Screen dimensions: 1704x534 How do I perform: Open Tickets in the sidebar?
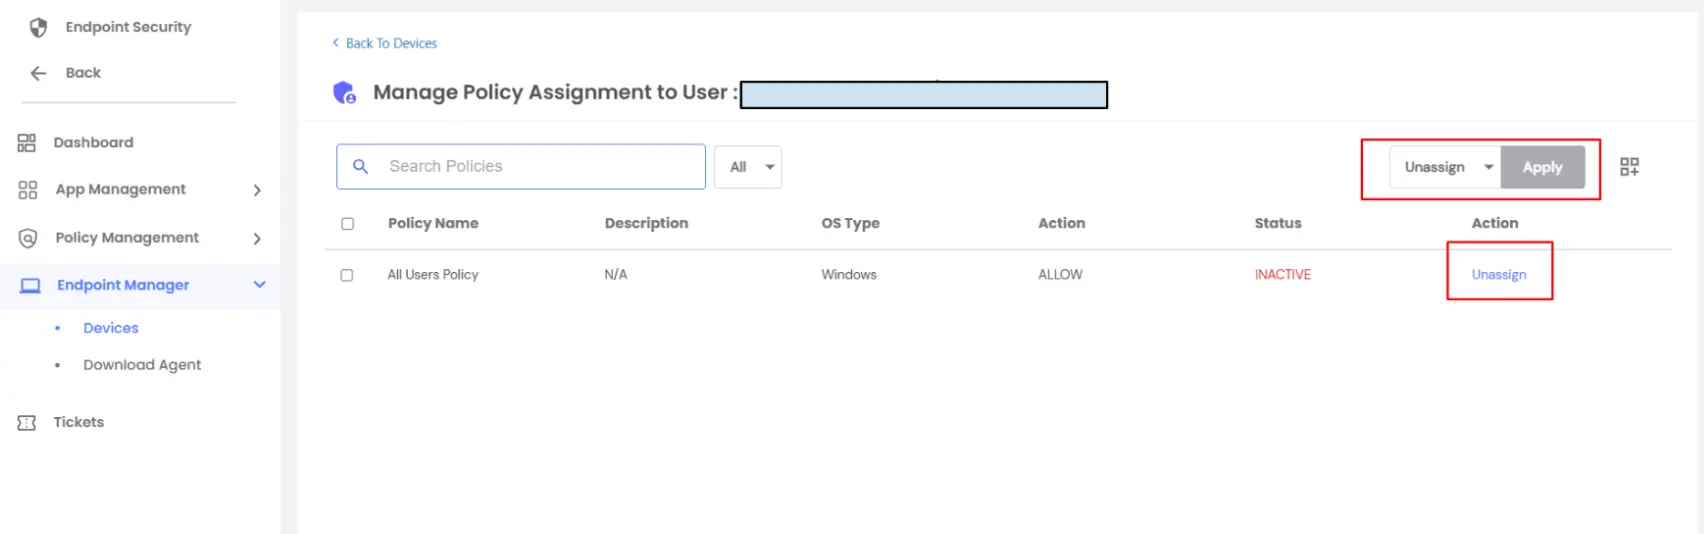(79, 422)
